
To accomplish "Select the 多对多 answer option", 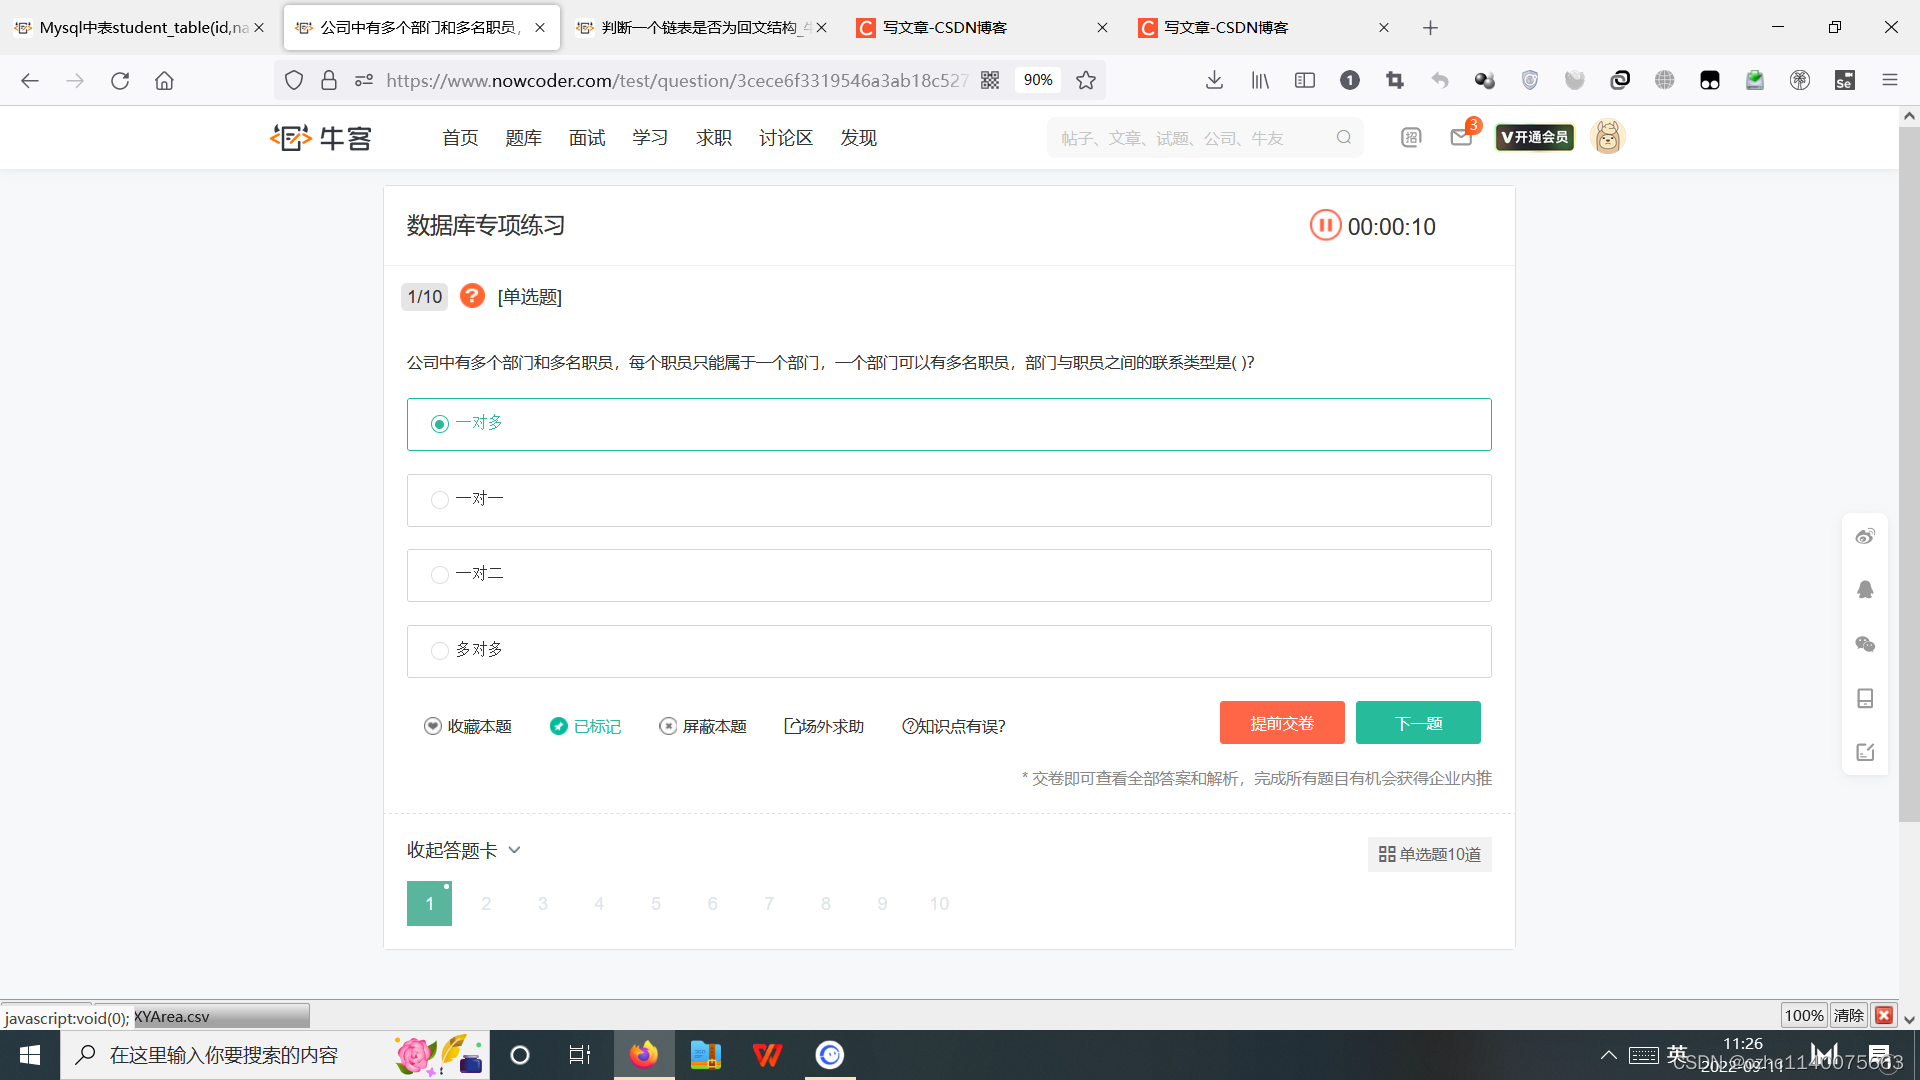I will click(440, 650).
